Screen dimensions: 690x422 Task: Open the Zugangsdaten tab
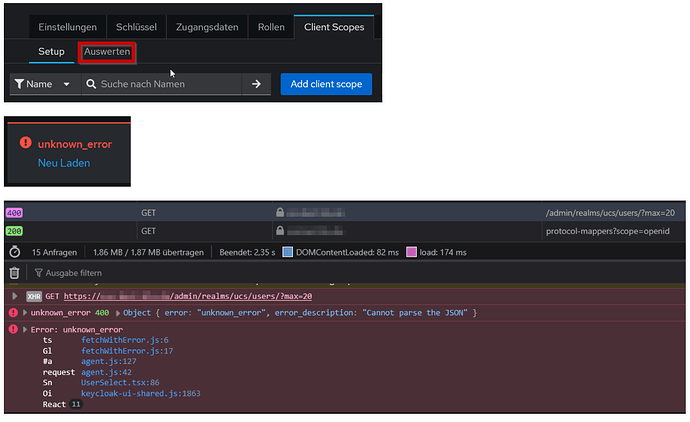pyautogui.click(x=207, y=27)
